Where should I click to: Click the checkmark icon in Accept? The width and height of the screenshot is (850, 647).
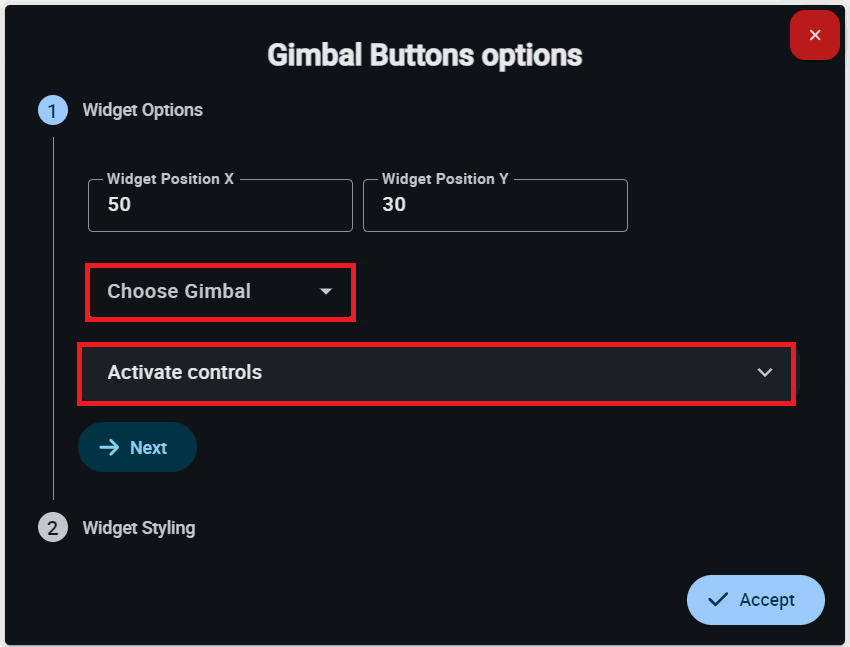click(x=717, y=600)
